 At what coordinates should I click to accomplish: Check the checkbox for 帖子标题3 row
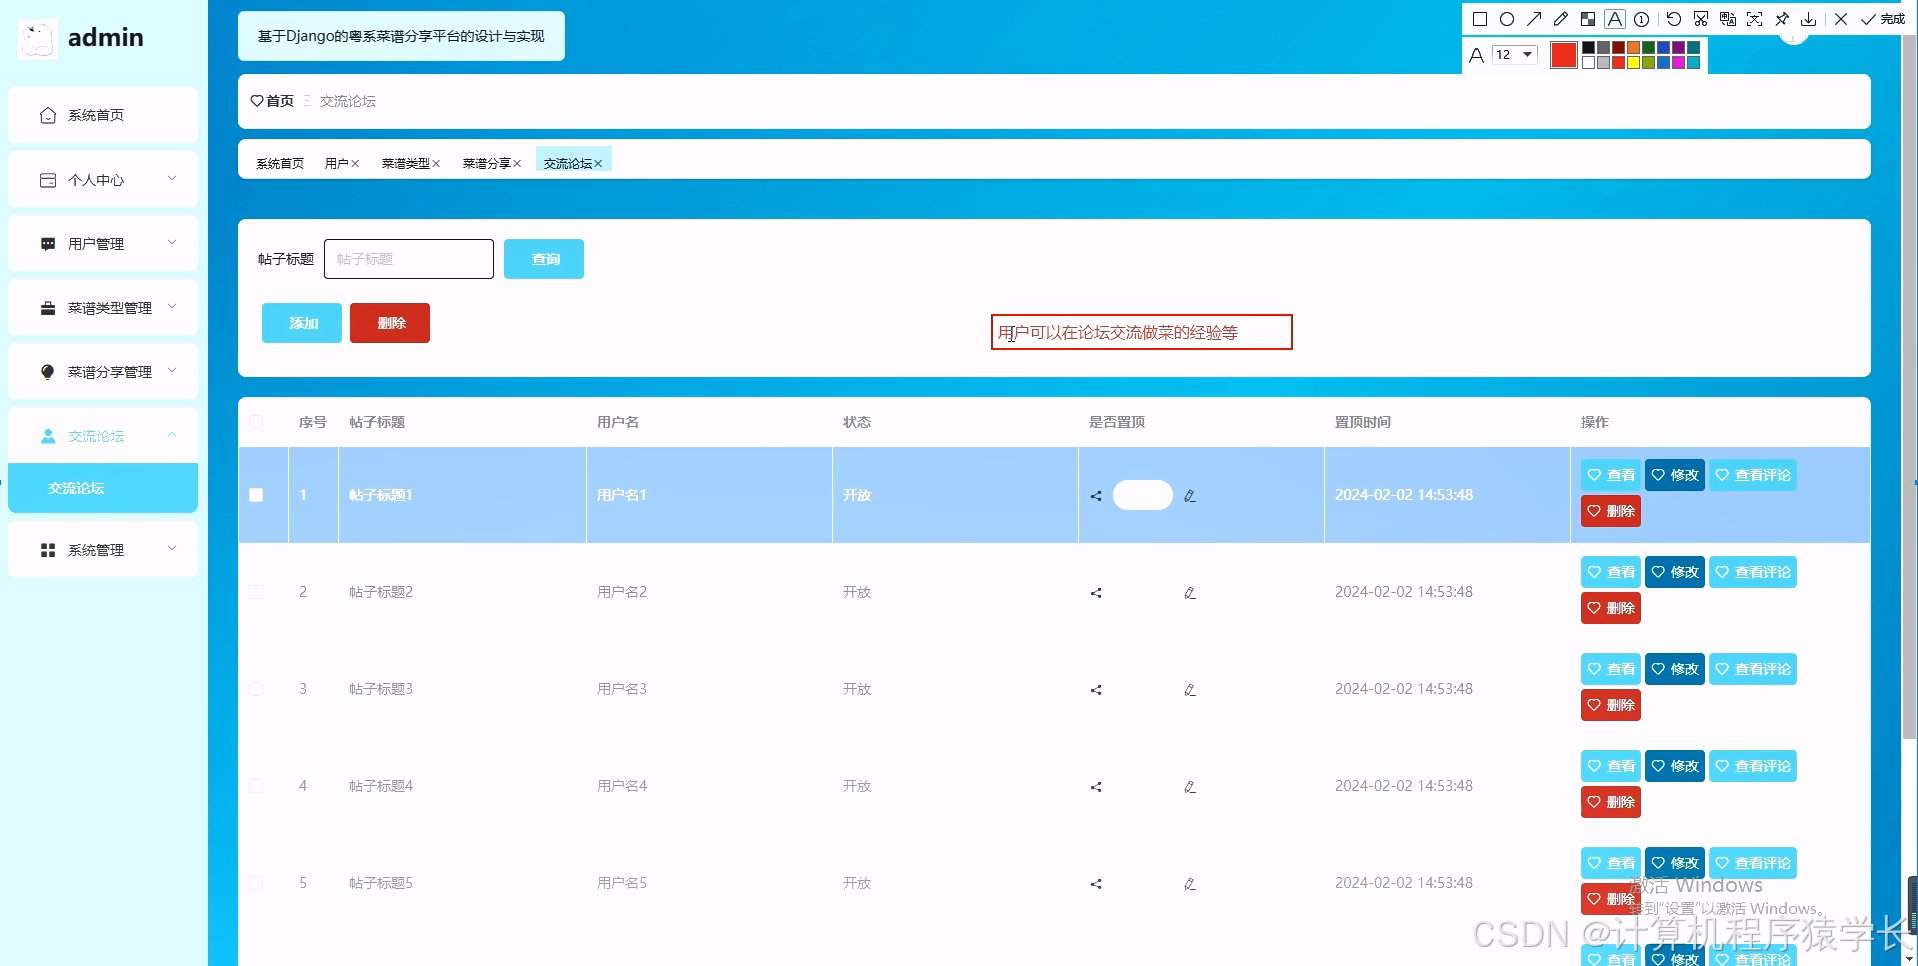[x=256, y=689]
